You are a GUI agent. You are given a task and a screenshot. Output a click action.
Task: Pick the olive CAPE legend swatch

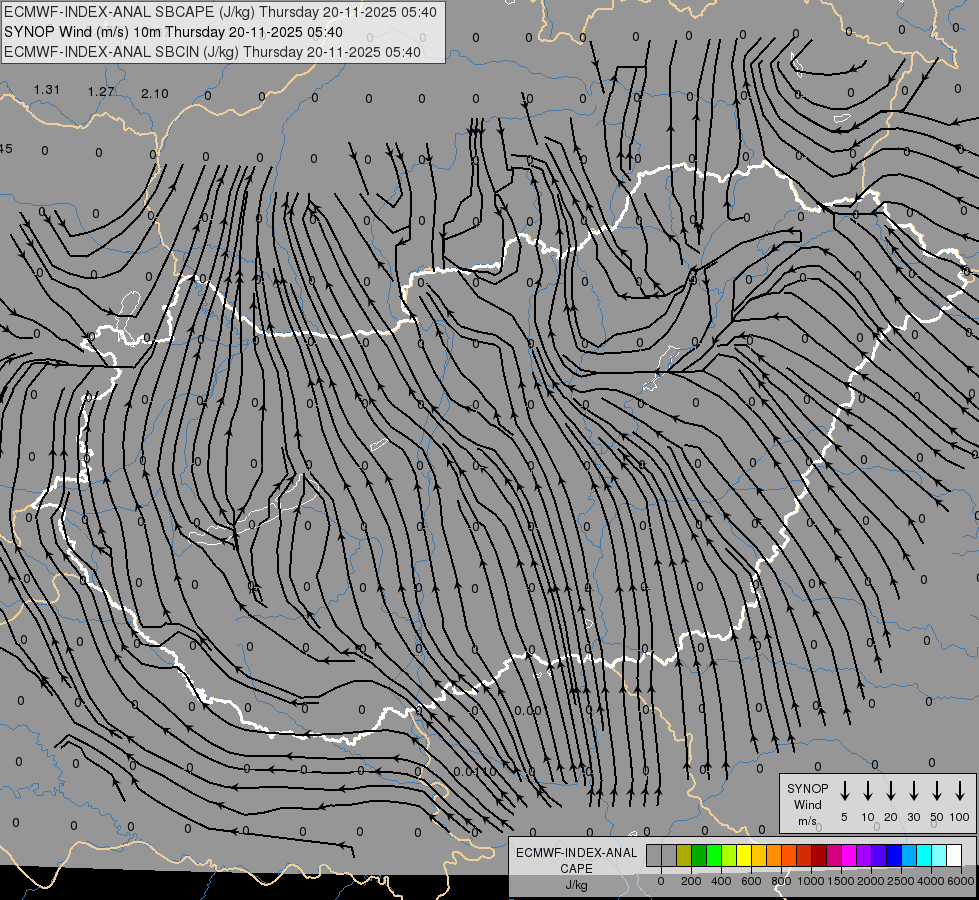(x=684, y=855)
